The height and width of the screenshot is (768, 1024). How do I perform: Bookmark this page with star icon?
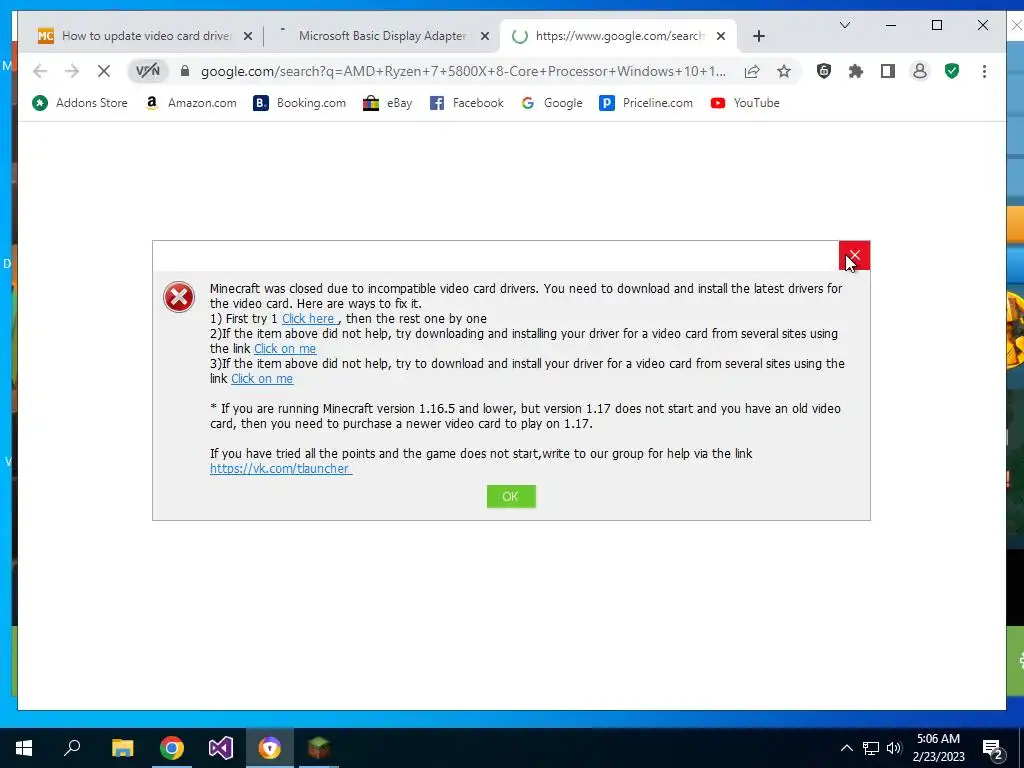click(x=784, y=71)
